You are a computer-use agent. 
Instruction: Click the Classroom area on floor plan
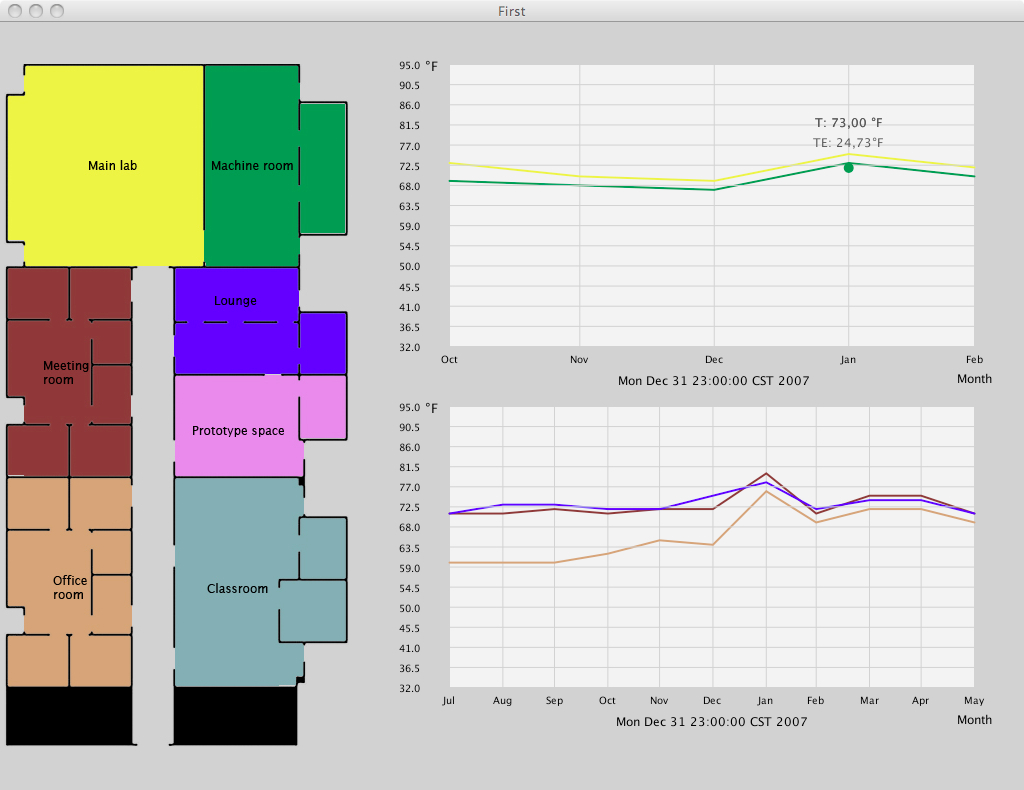point(238,582)
